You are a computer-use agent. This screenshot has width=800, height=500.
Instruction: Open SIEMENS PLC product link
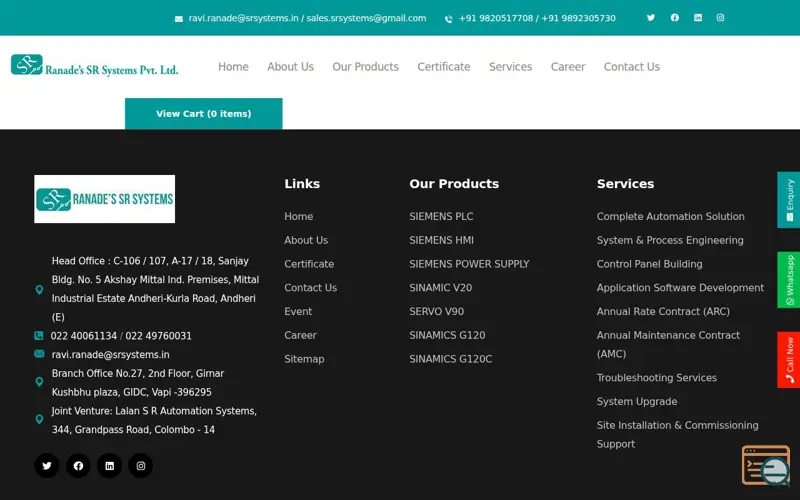tap(441, 216)
